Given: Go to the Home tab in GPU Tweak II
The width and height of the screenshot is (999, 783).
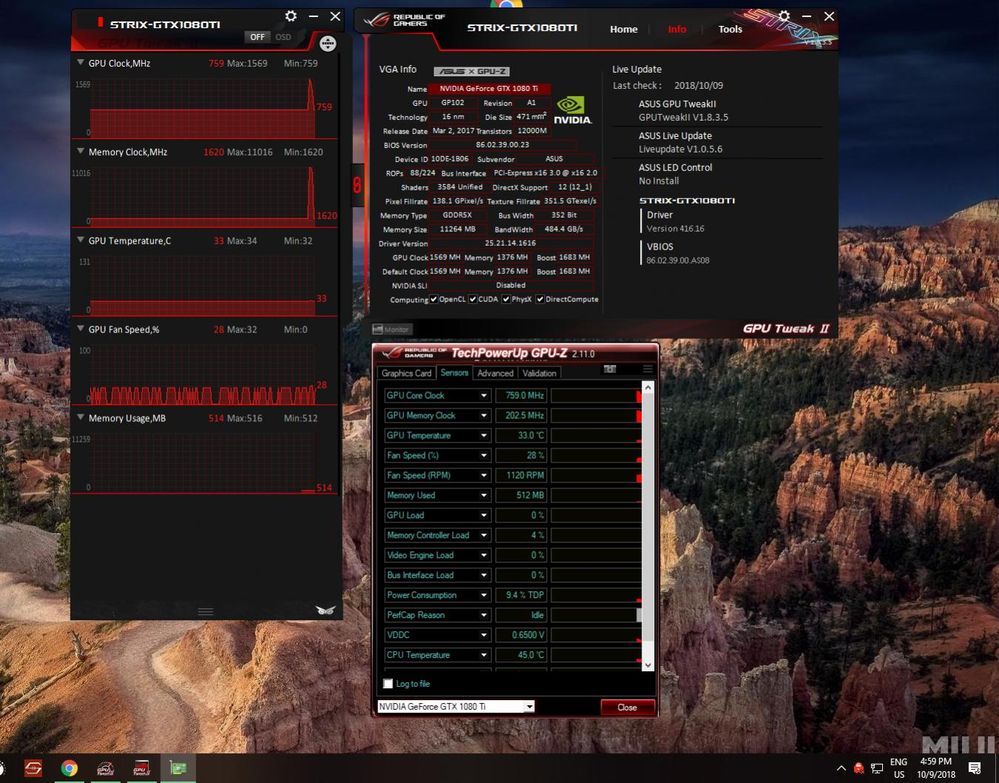Looking at the screenshot, I should tap(623, 29).
